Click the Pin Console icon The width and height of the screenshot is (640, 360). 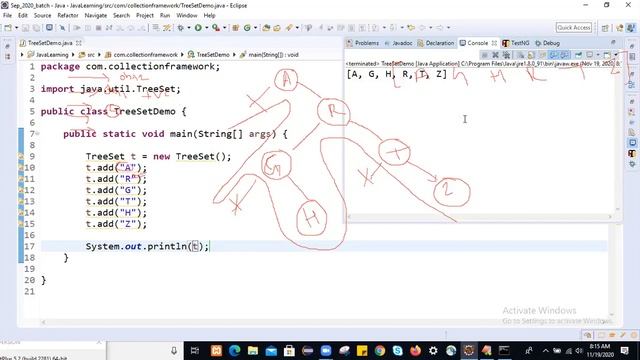[578, 55]
